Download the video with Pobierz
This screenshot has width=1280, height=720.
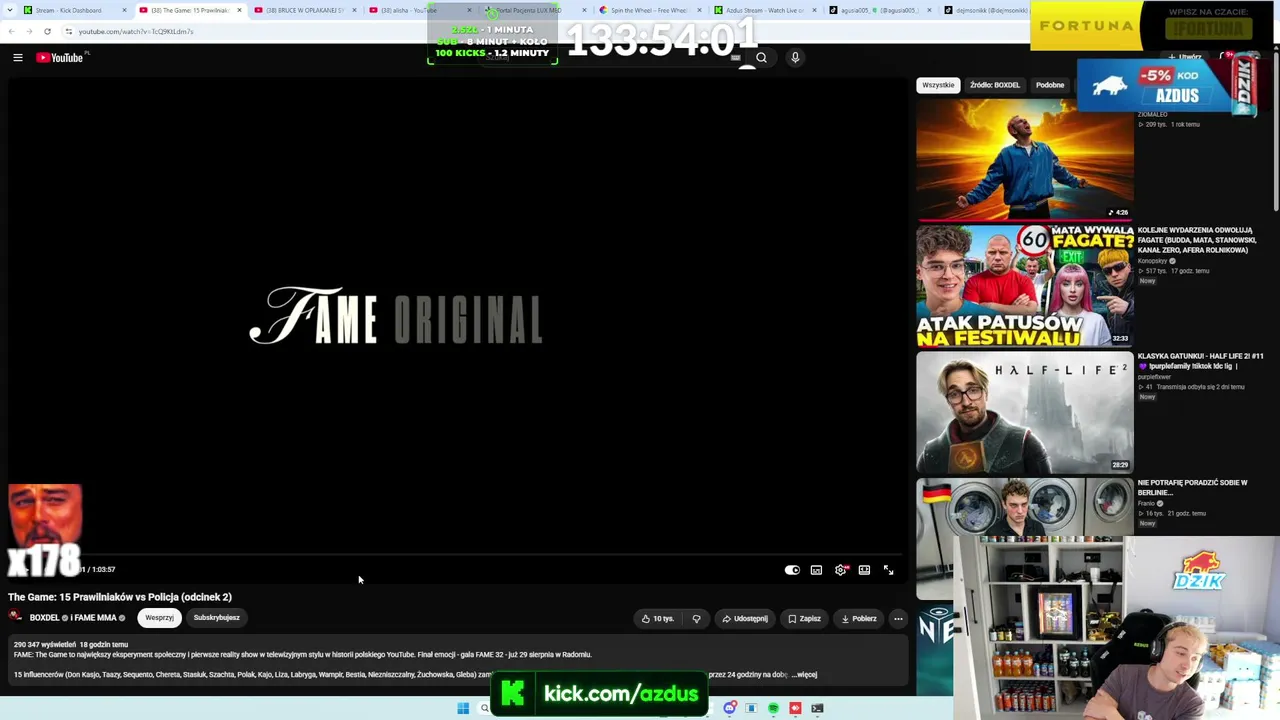tap(859, 619)
